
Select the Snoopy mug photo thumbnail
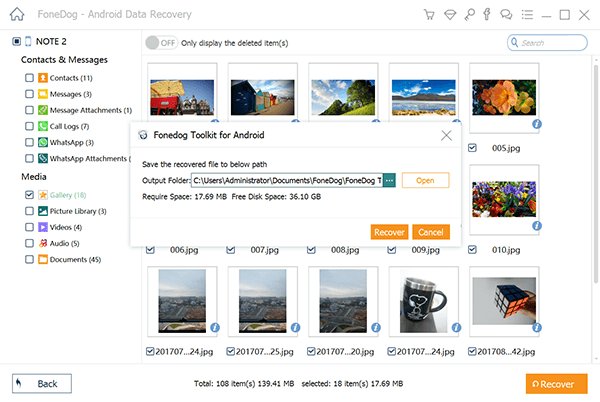tap(424, 301)
